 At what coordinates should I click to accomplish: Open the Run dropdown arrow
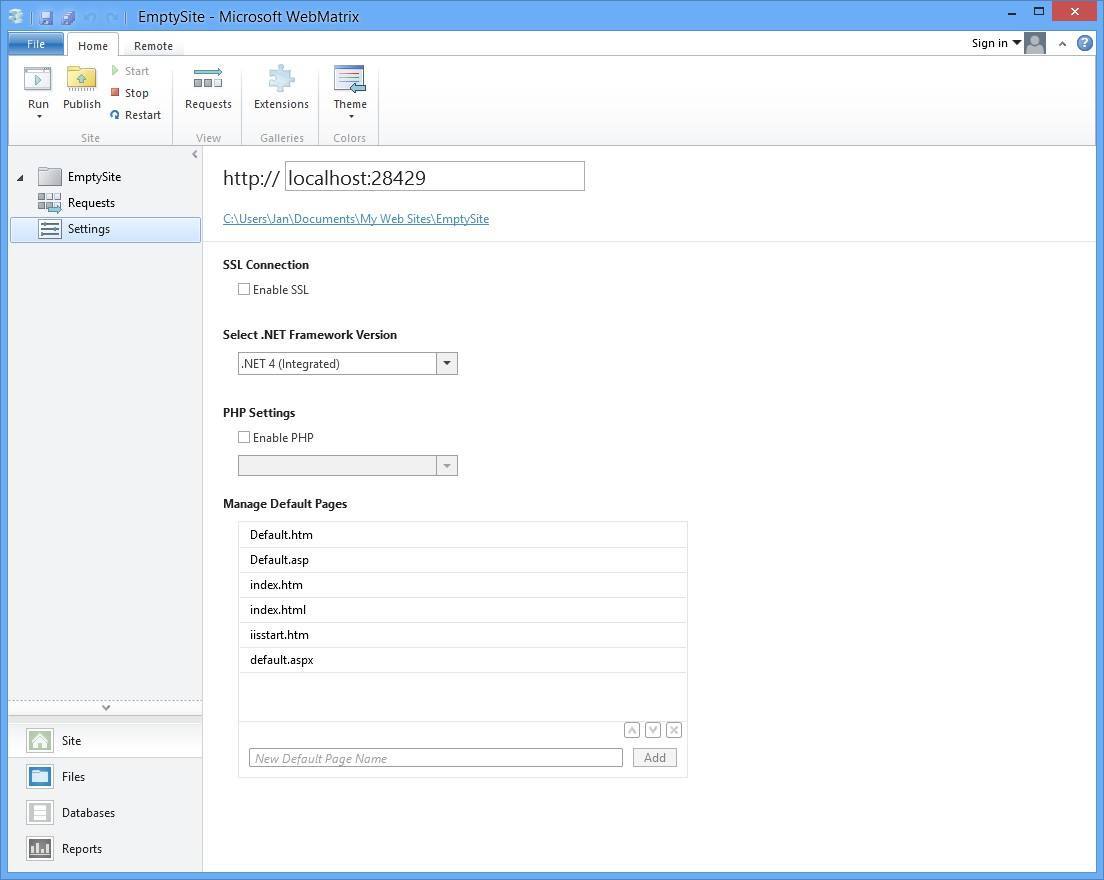pyautogui.click(x=39, y=117)
